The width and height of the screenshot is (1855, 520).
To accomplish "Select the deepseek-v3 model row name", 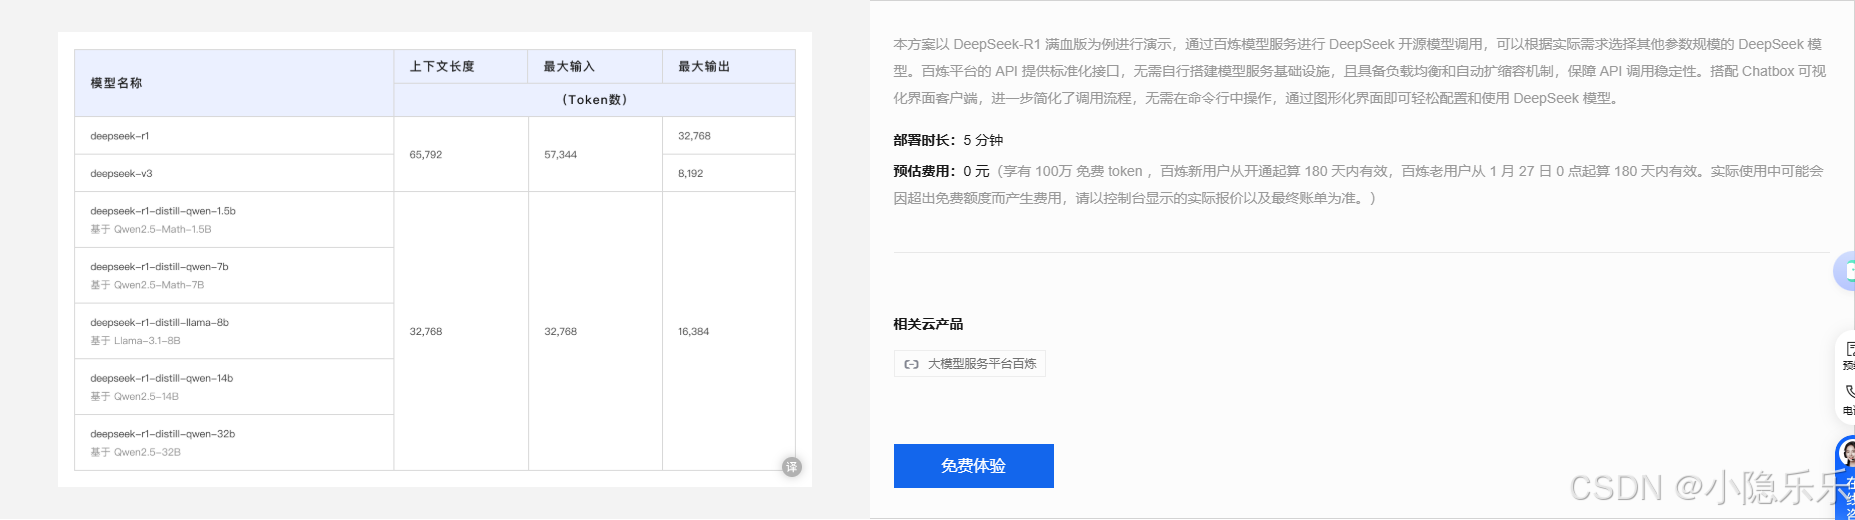I will [x=121, y=174].
